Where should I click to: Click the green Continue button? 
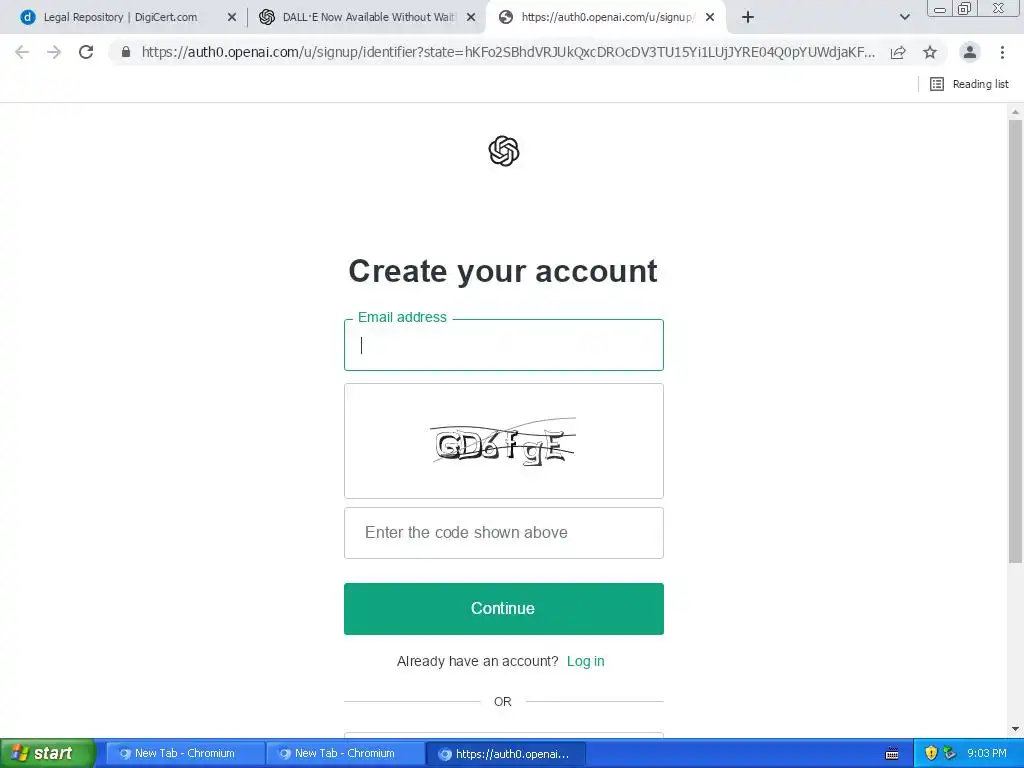pyautogui.click(x=504, y=609)
